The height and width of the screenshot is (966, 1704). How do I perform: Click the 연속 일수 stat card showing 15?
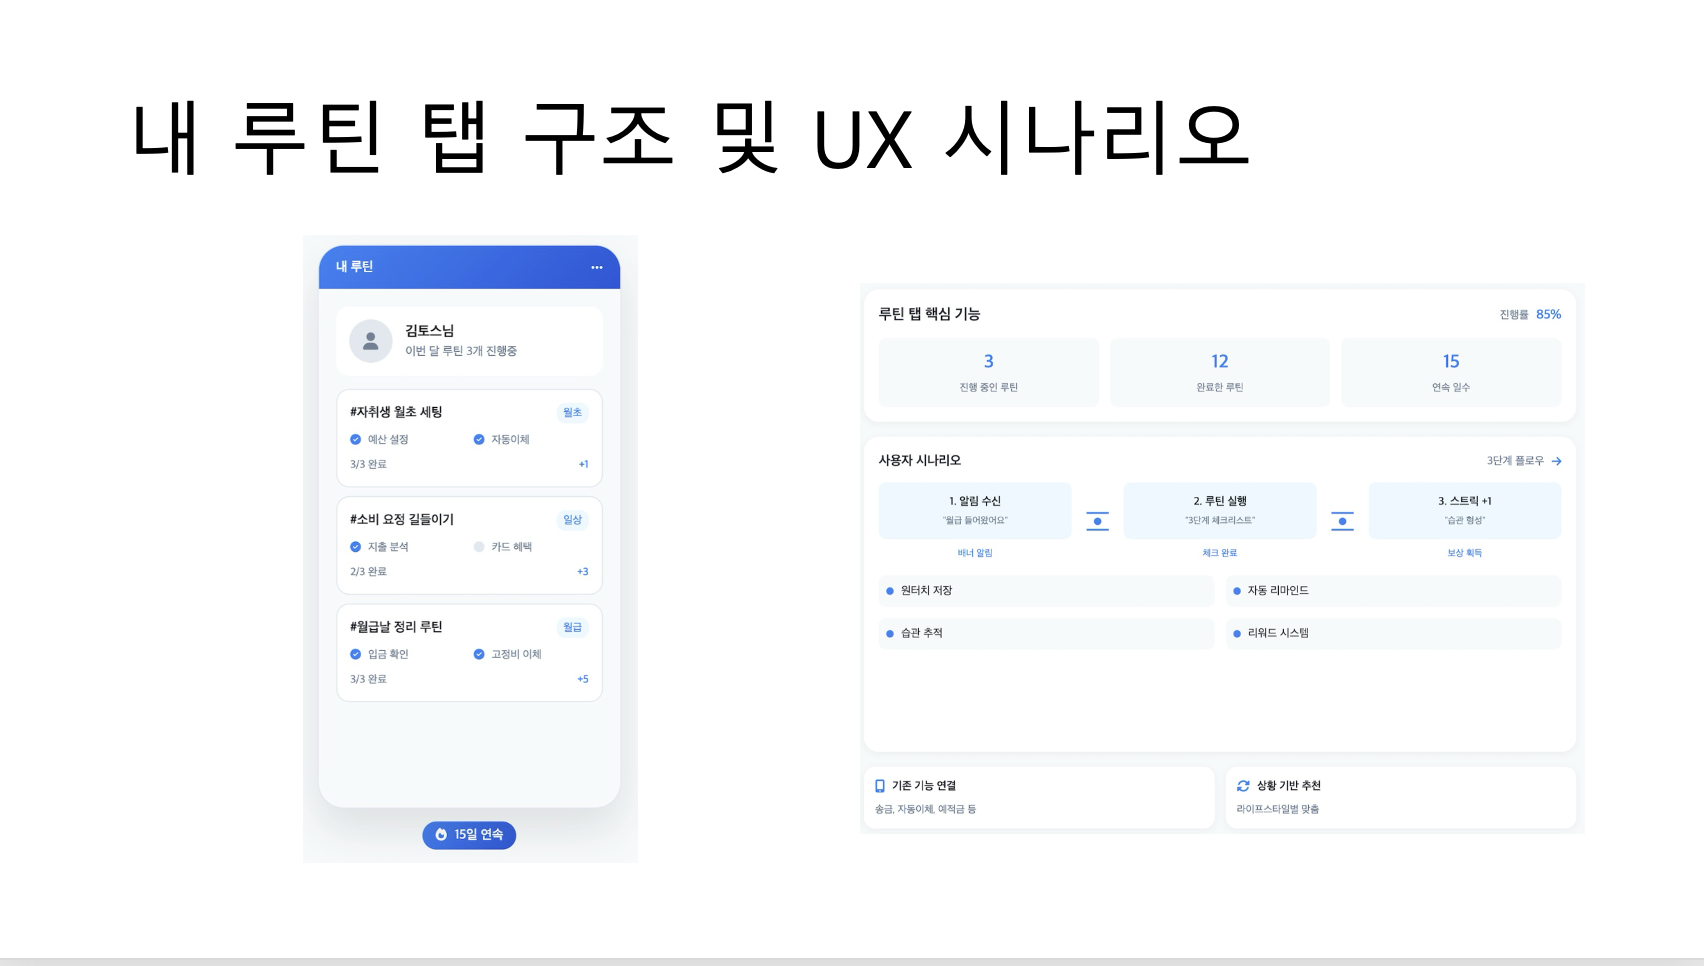click(x=1451, y=372)
